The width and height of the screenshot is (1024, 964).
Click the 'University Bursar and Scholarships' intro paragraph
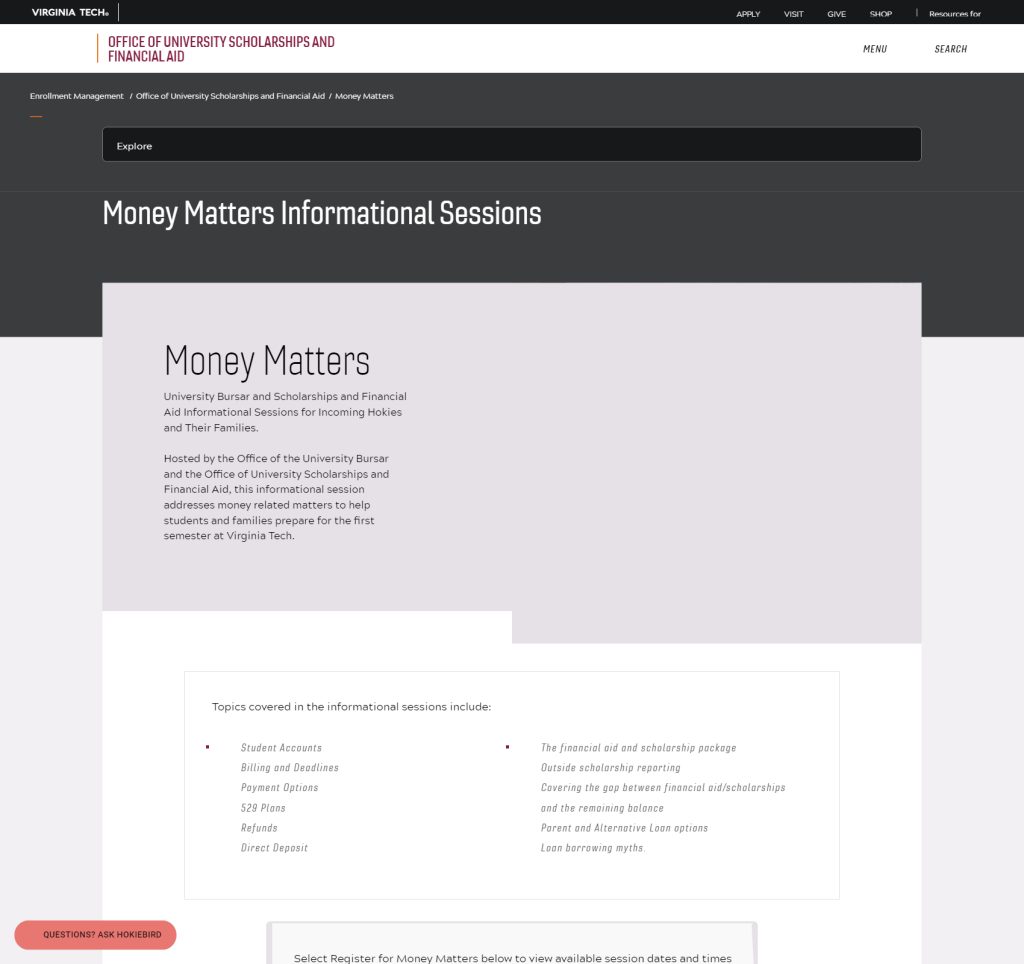pyautogui.click(x=285, y=412)
